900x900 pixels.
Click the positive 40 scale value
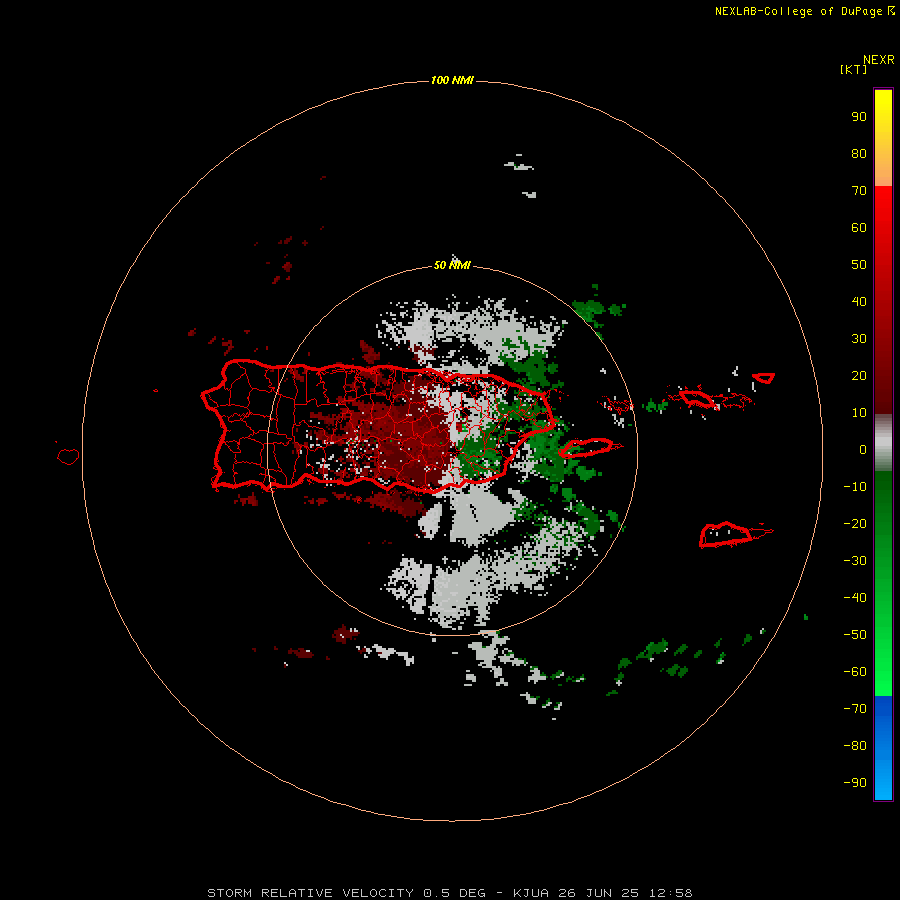point(859,302)
